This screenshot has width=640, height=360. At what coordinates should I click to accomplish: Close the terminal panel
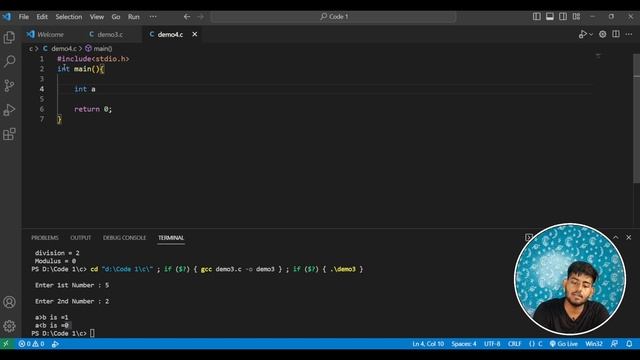(x=629, y=237)
